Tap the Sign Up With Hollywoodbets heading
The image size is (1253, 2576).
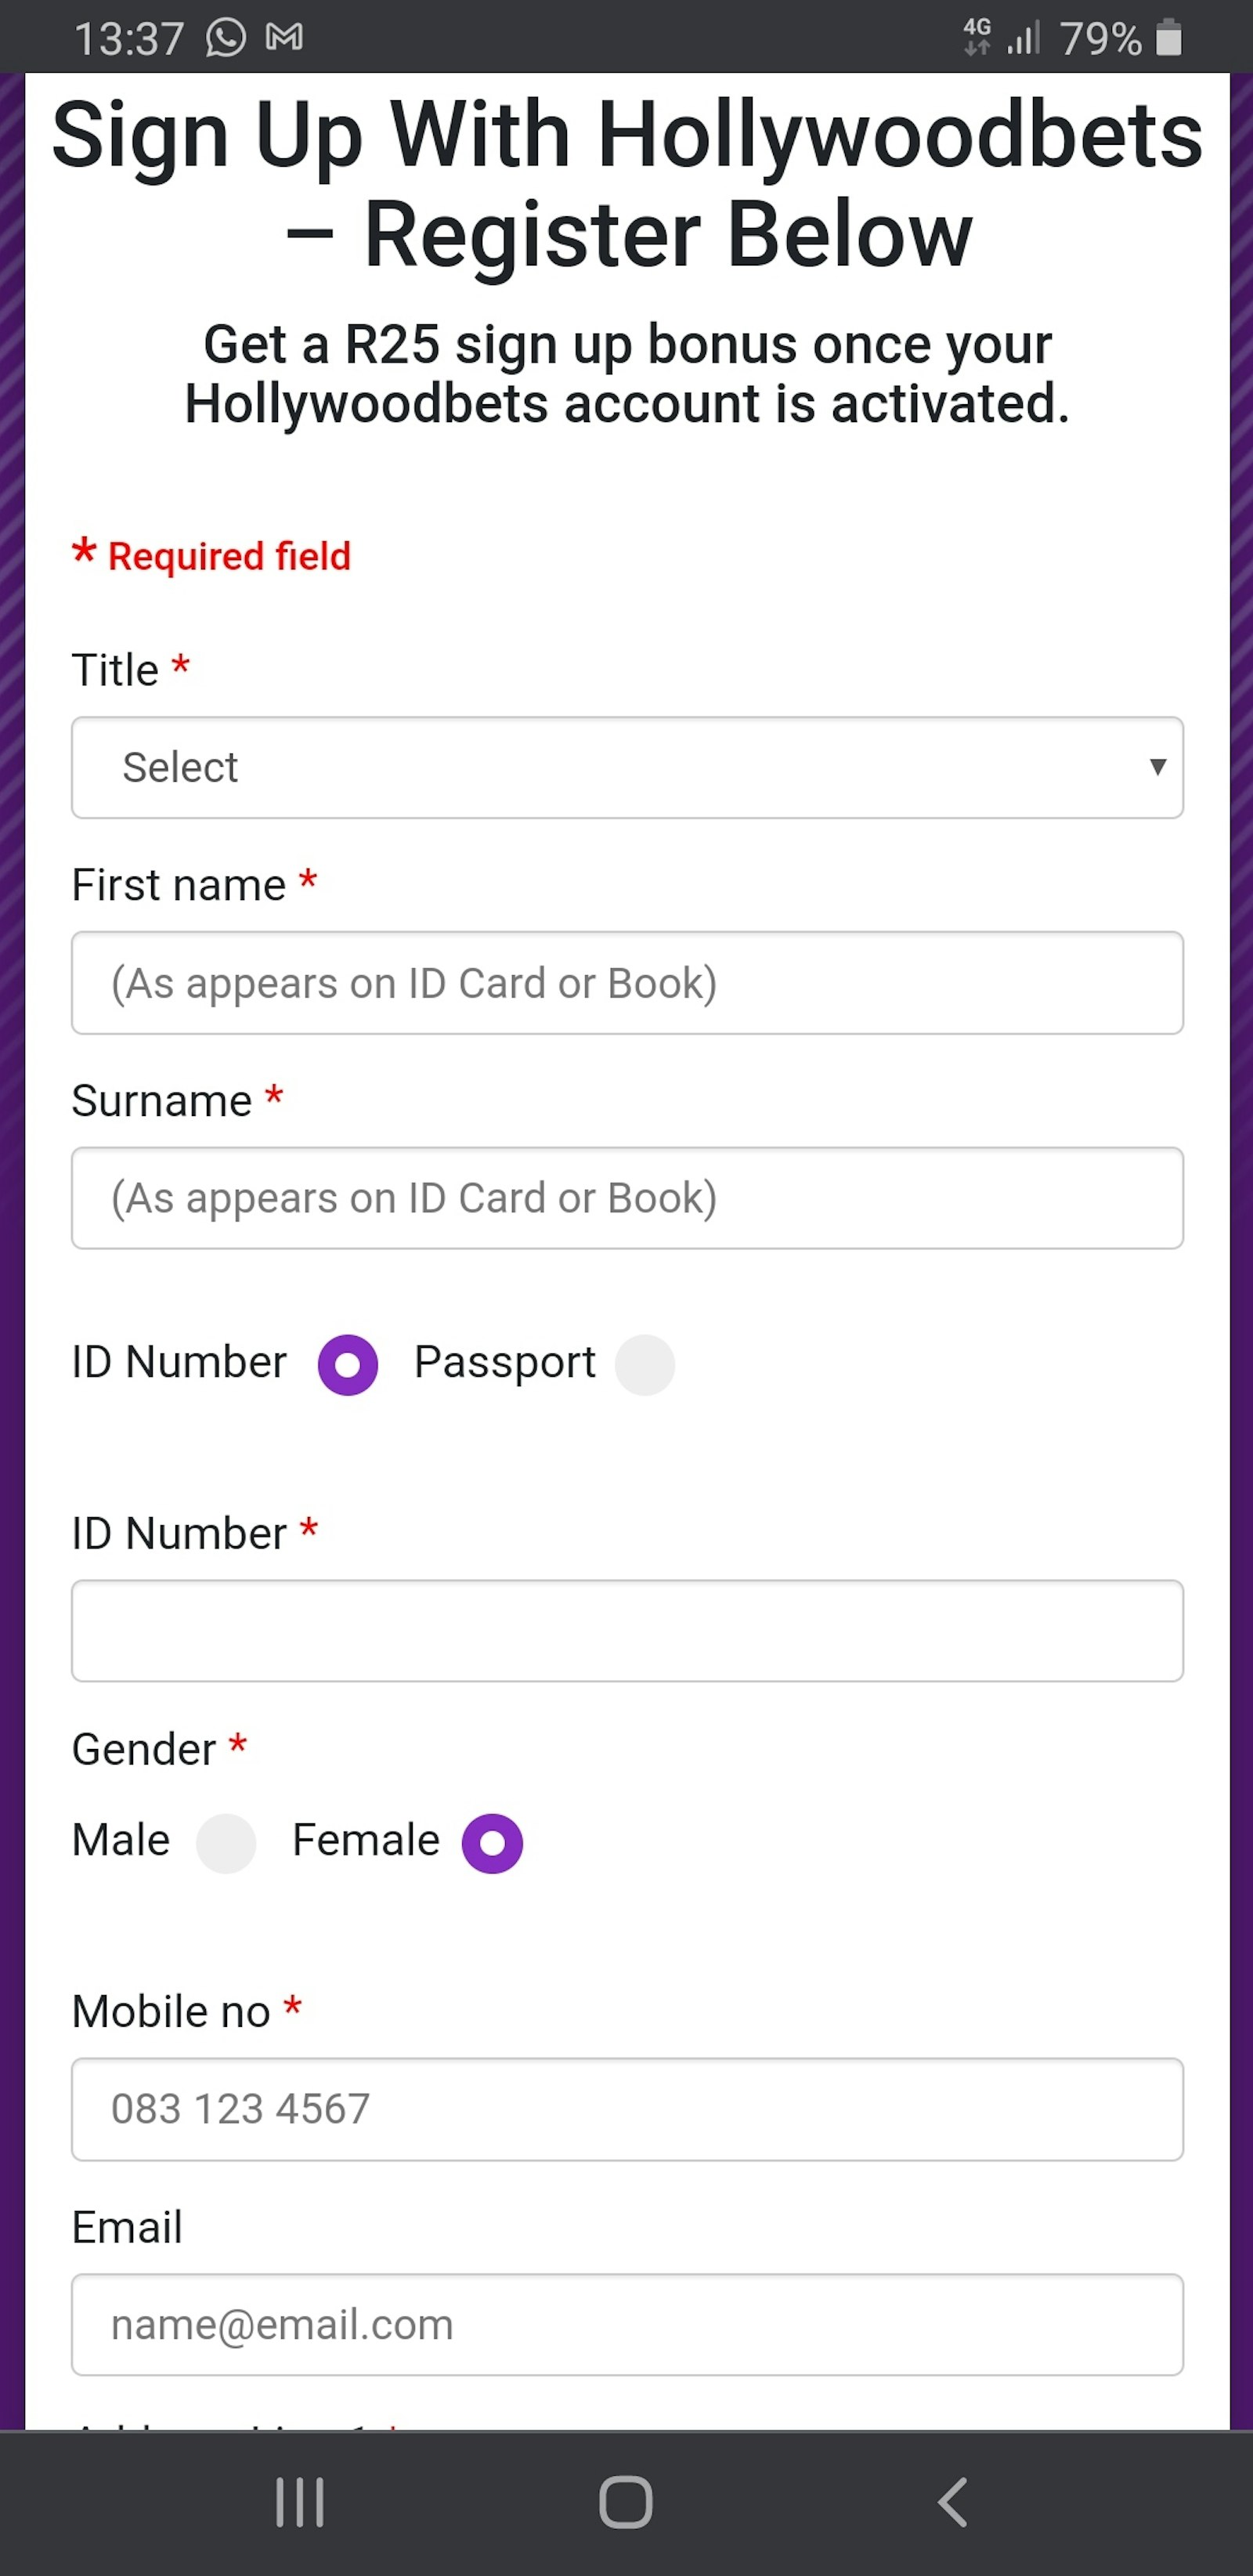coord(627,183)
